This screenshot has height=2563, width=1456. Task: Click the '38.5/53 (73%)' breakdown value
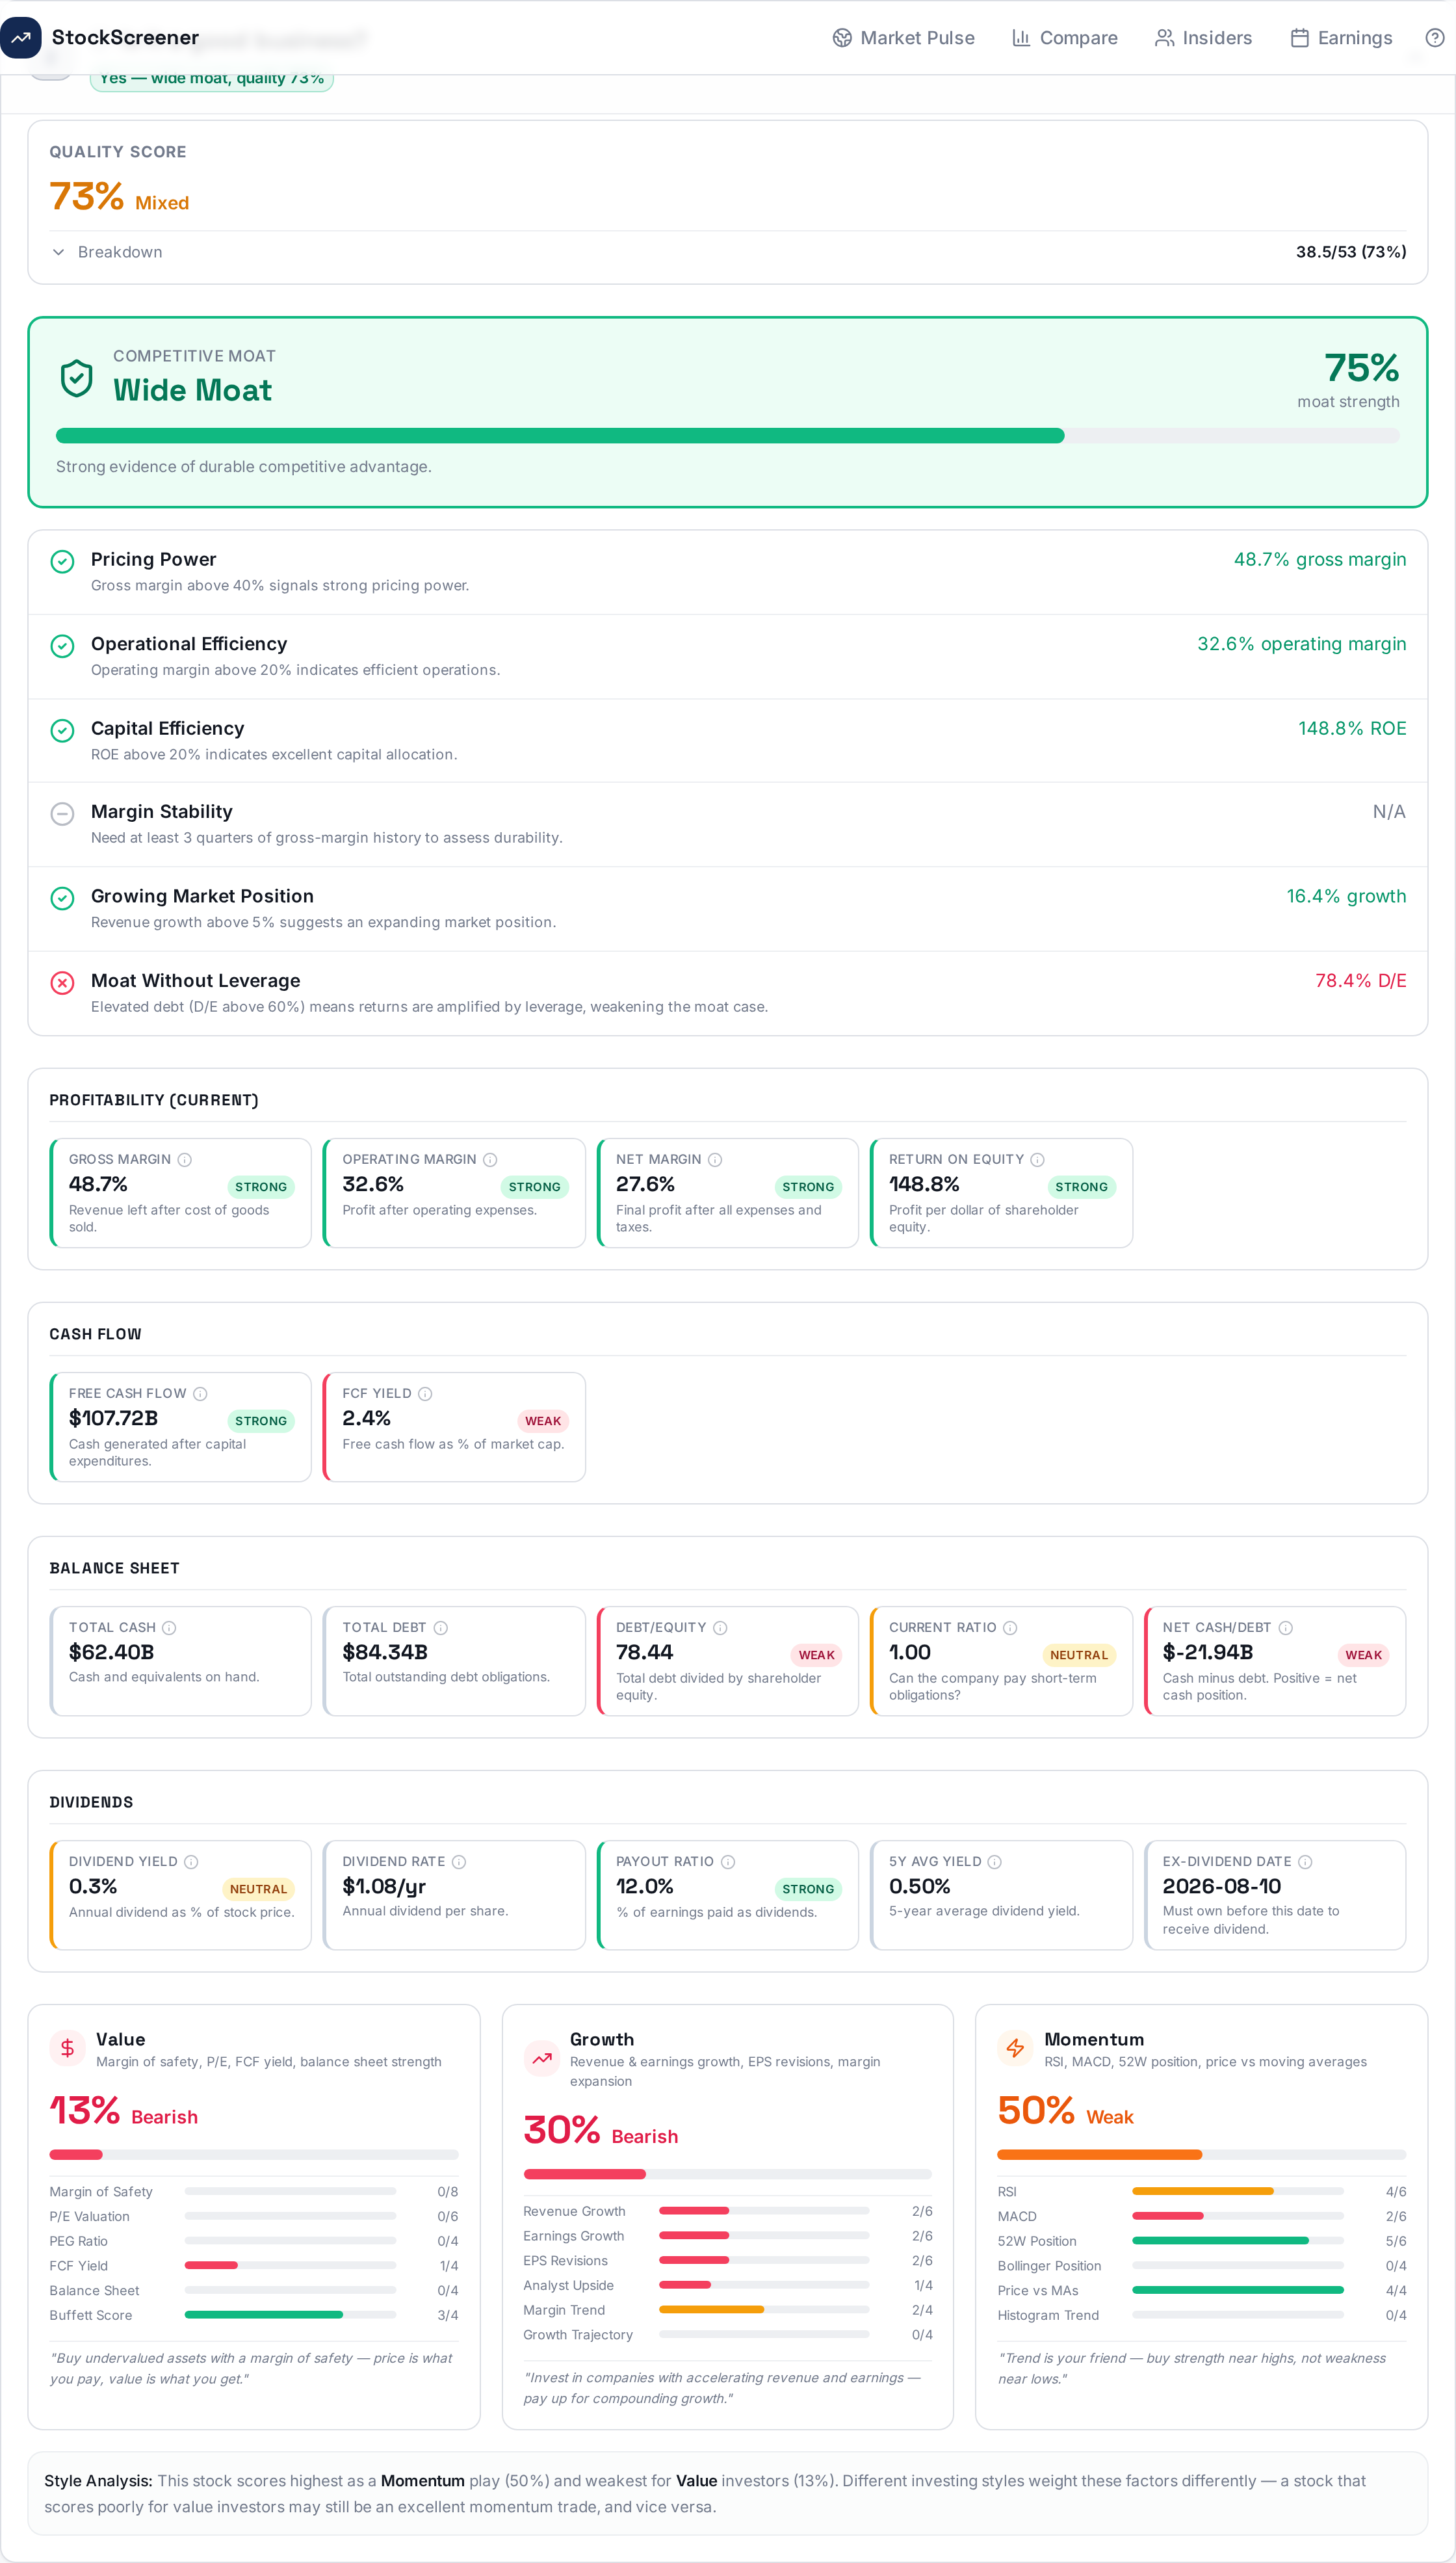pos(1351,252)
